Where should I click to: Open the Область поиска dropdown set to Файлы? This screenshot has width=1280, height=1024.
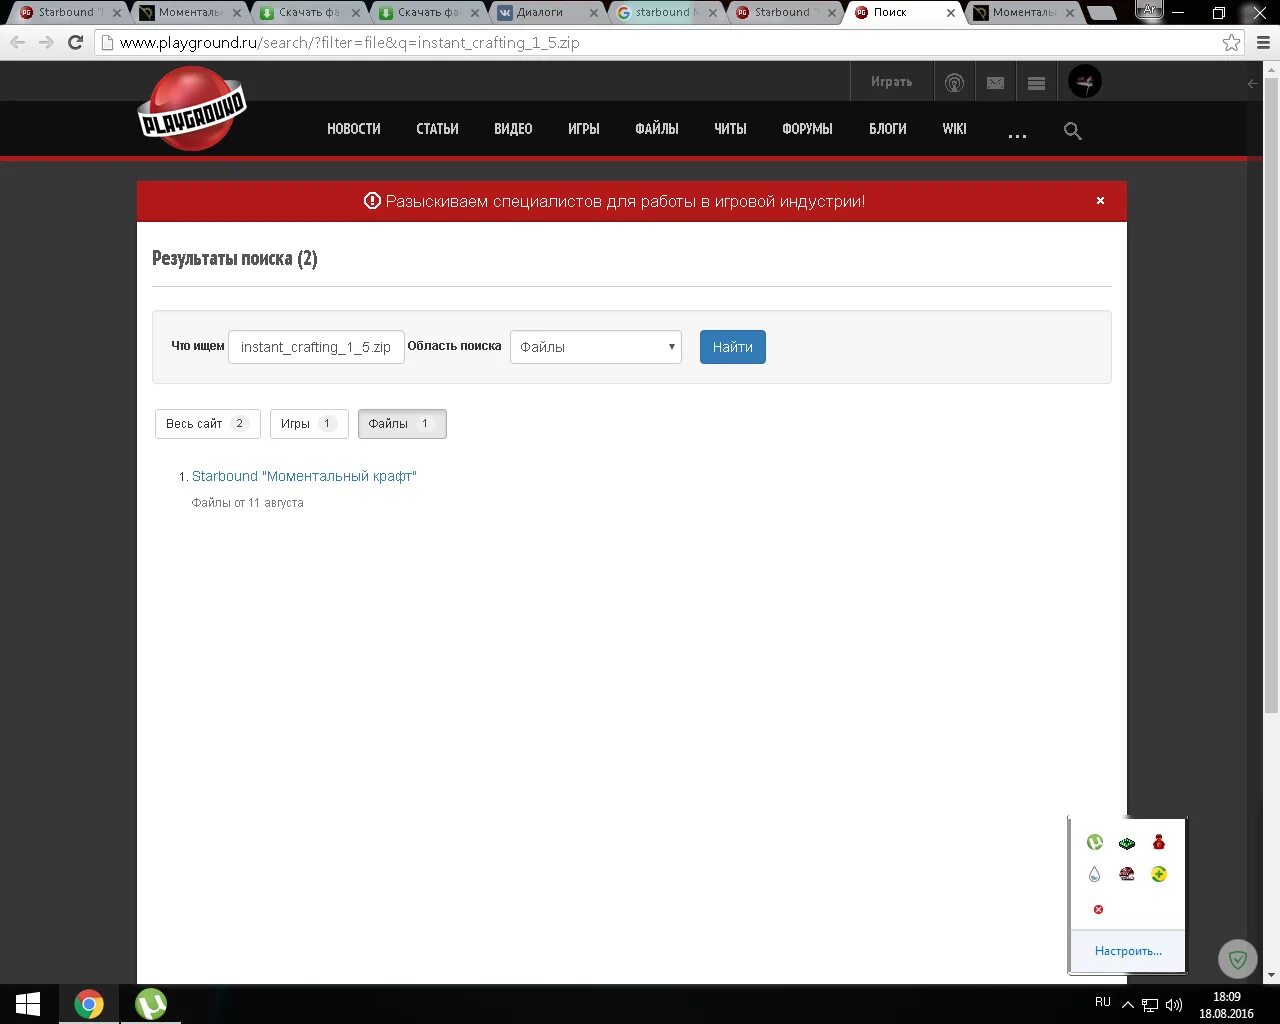[596, 347]
